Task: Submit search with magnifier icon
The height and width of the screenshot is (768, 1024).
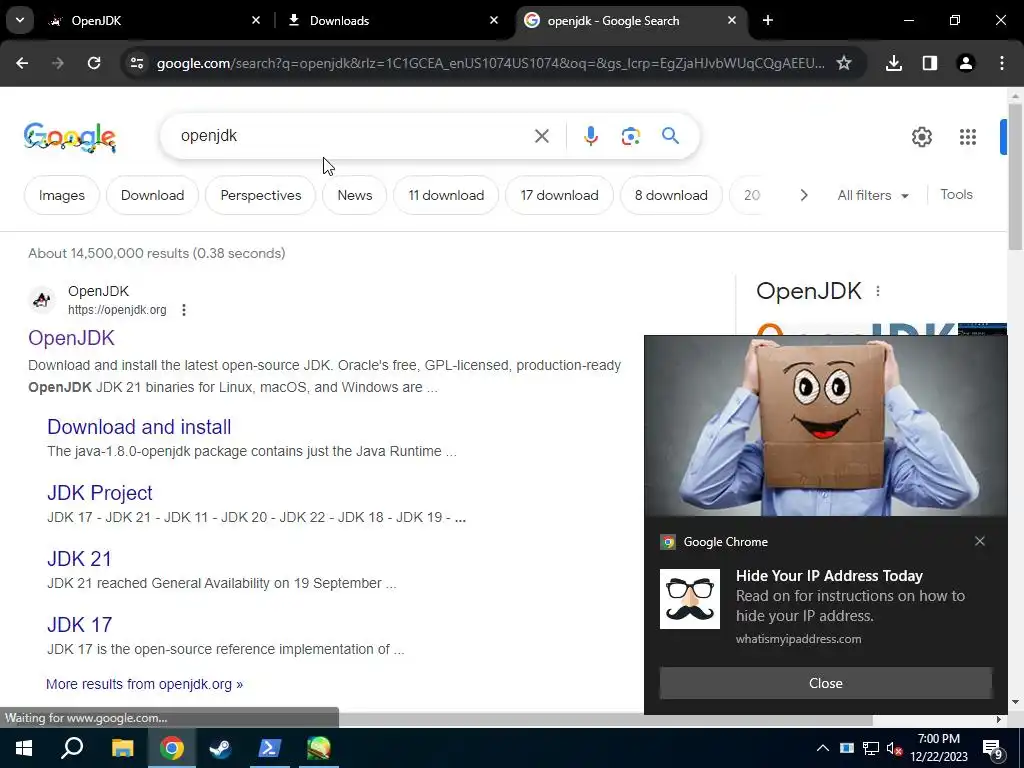Action: tap(670, 136)
